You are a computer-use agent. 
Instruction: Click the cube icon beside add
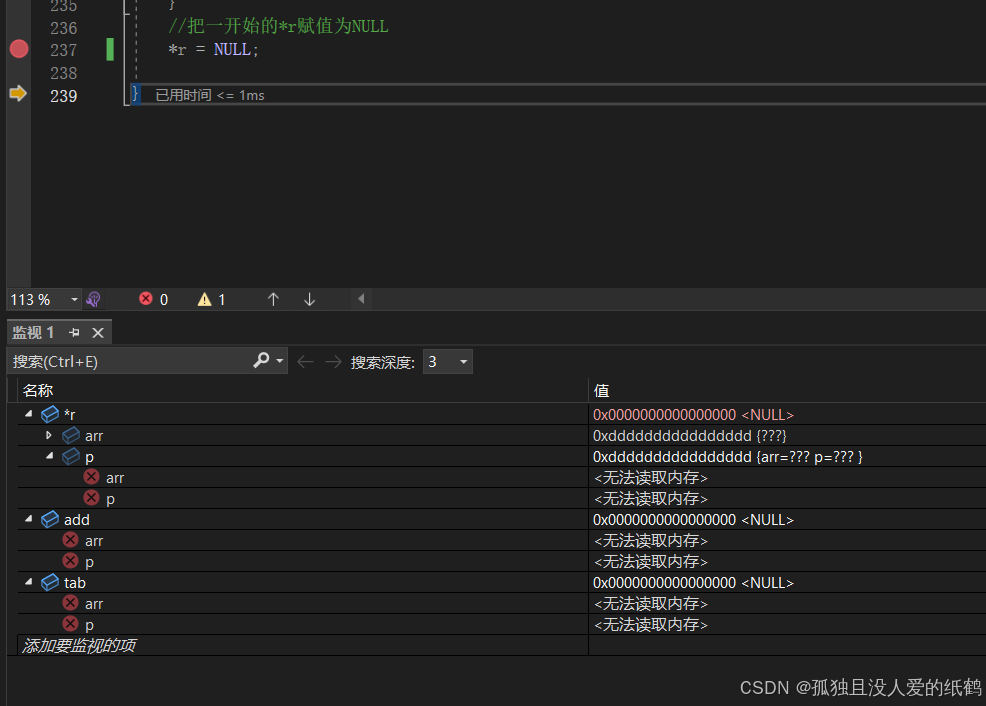50,519
